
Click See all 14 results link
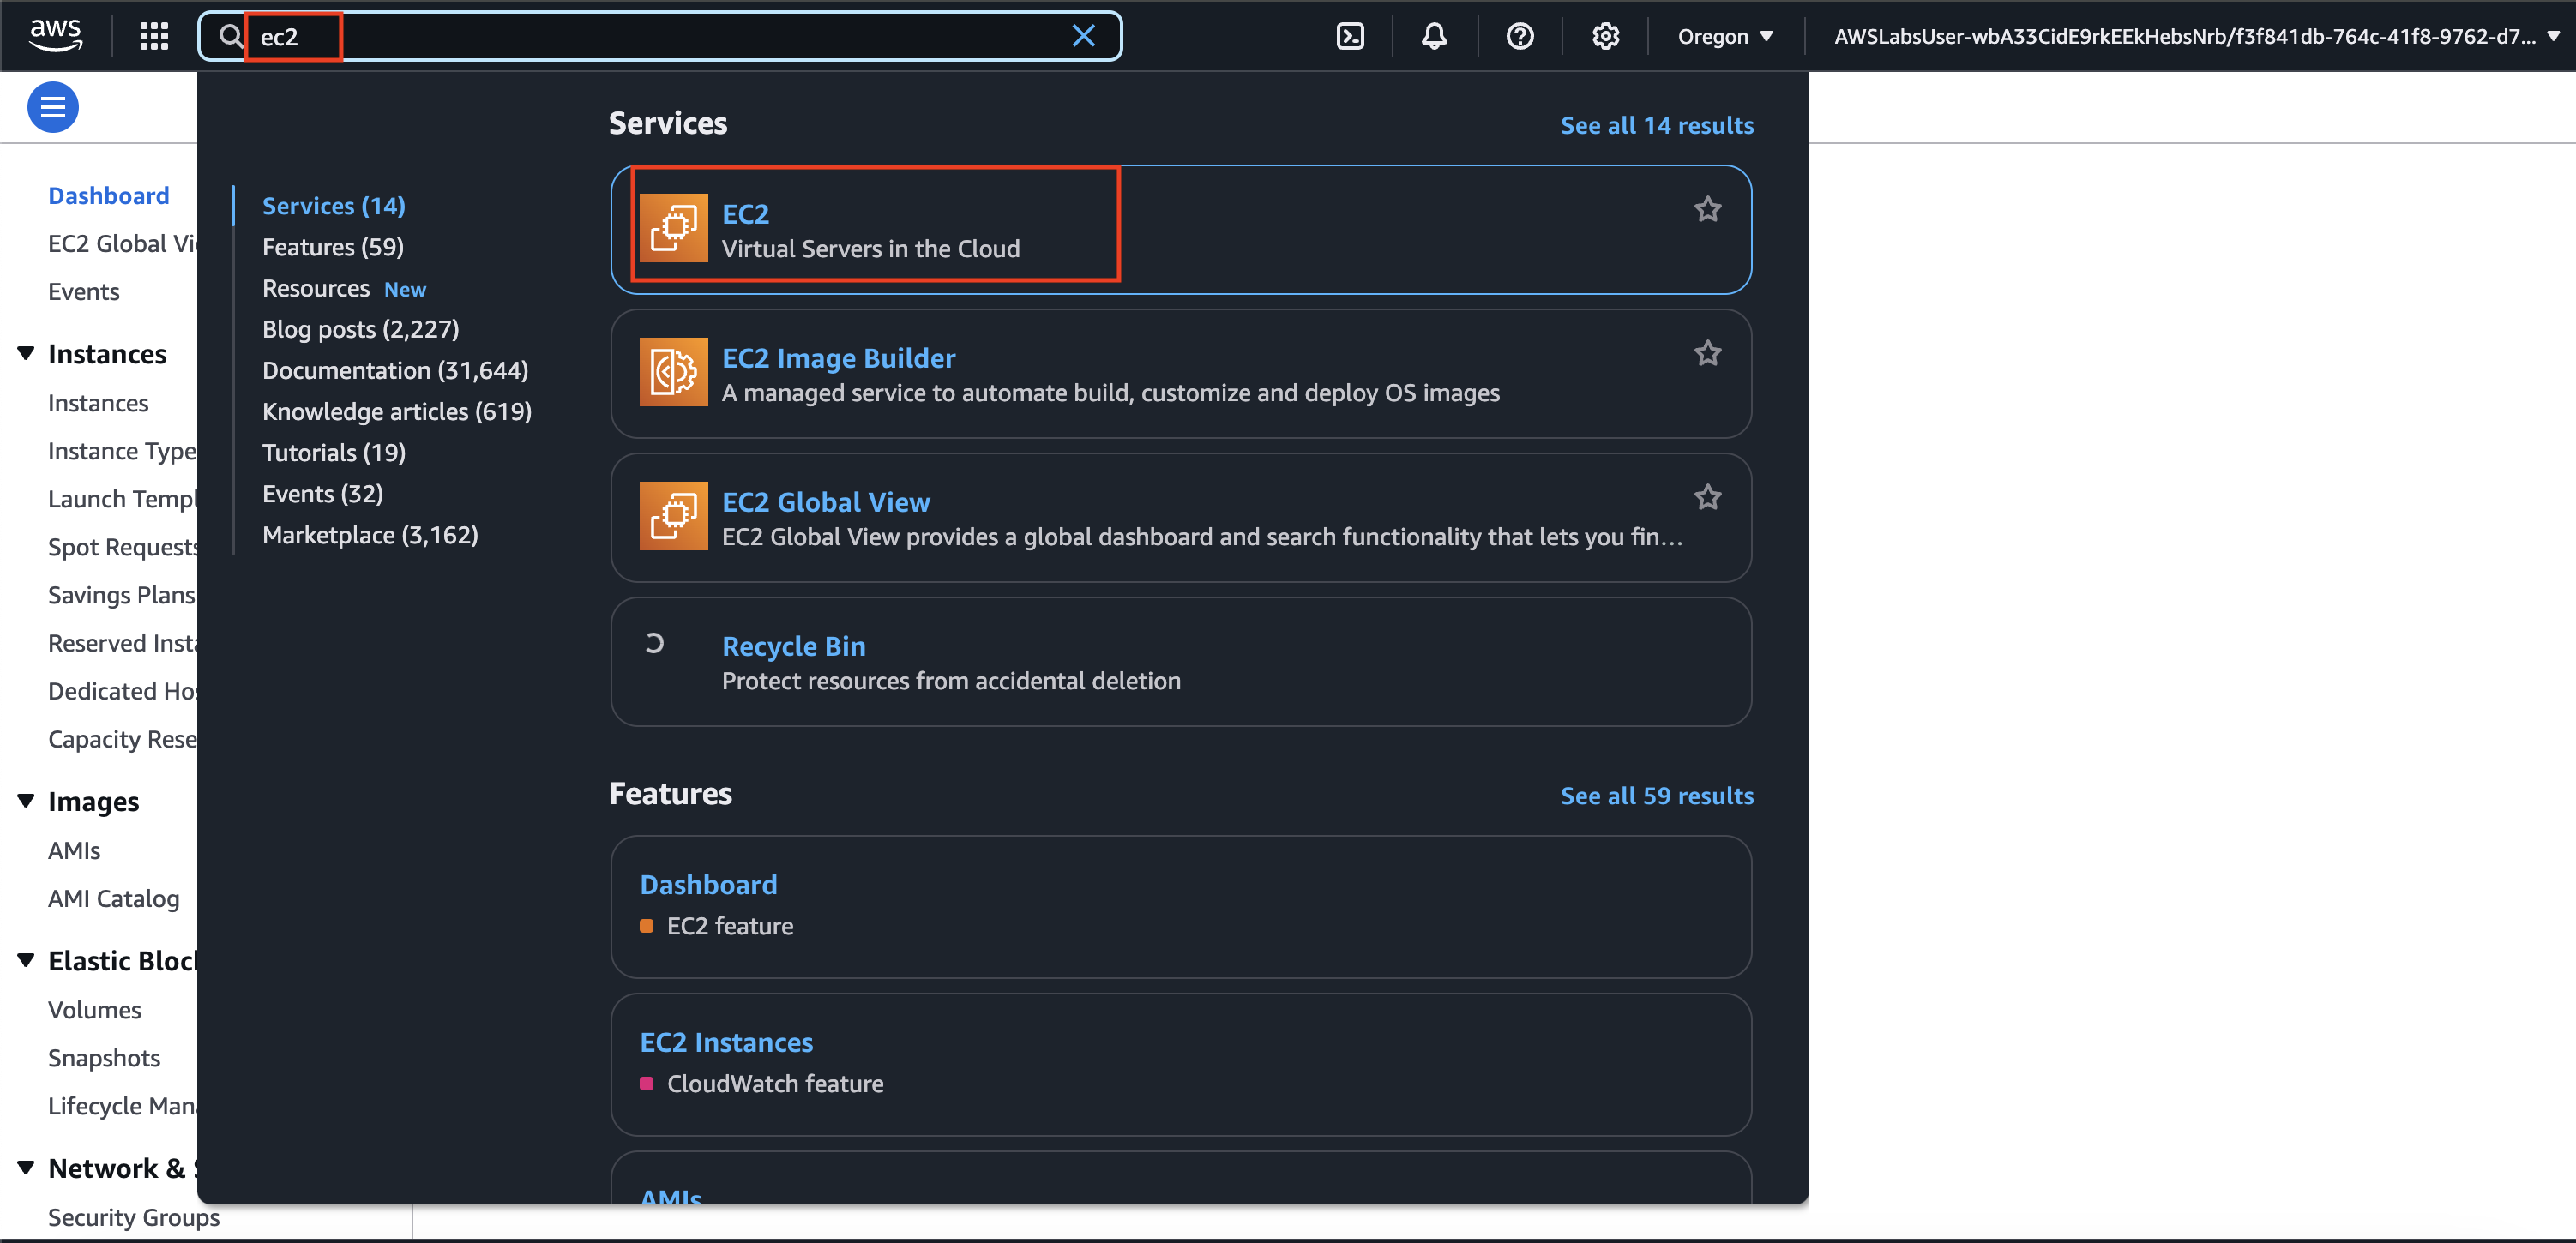(1656, 125)
